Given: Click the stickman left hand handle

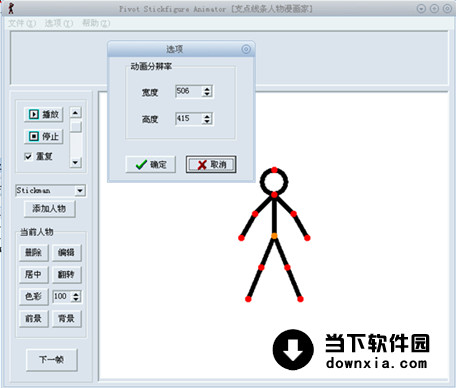Looking at the screenshot, I should coord(241,238).
